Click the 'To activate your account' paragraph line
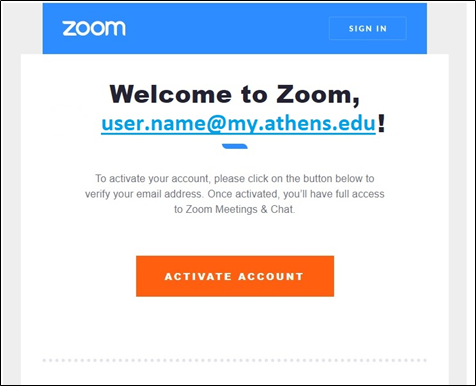Image resolution: width=476 pixels, height=386 pixels. (235, 178)
